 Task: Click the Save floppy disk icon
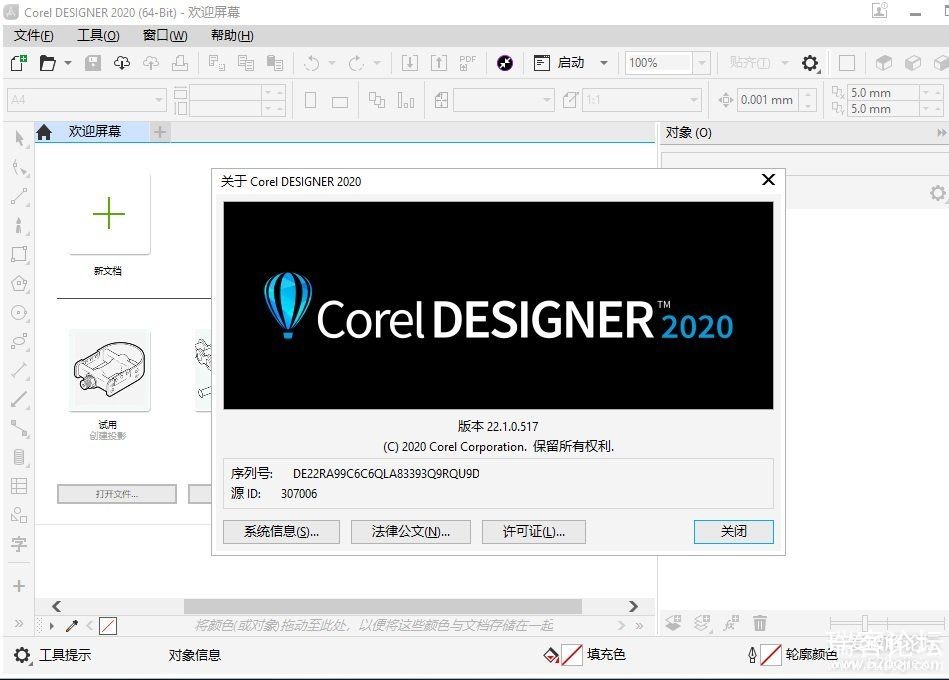[93, 63]
